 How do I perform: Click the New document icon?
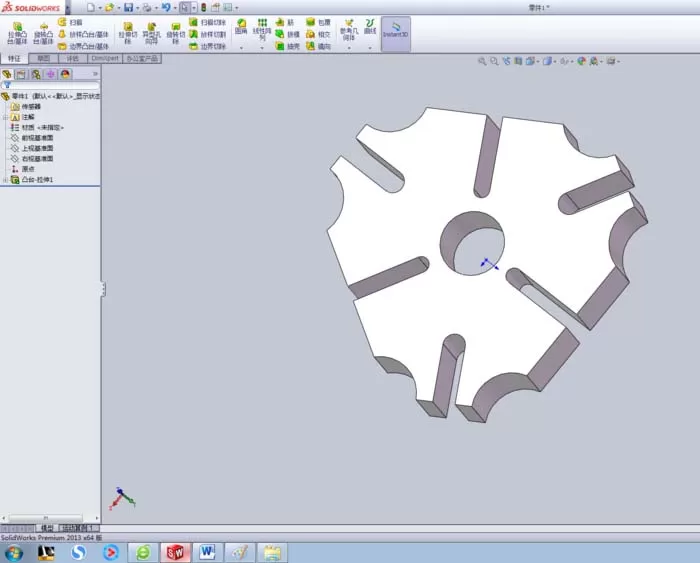coord(91,8)
